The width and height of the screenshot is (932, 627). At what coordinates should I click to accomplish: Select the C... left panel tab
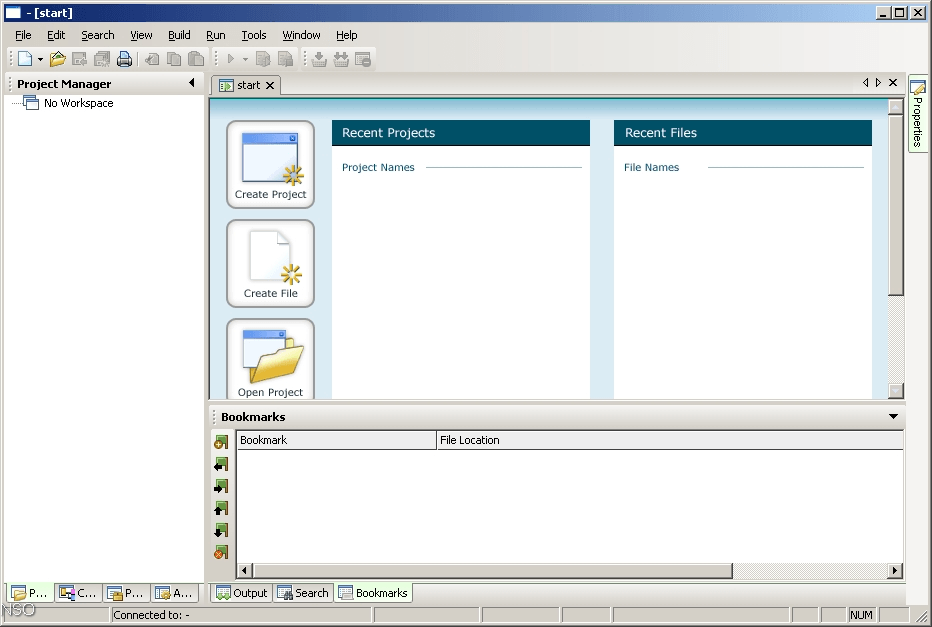pos(78,593)
